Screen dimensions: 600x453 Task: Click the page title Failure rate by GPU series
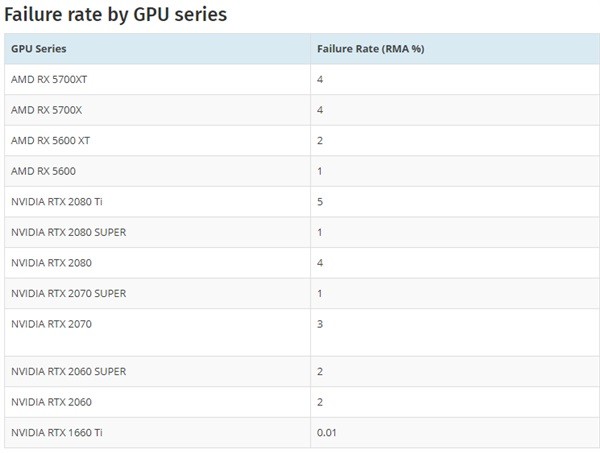[x=116, y=15]
